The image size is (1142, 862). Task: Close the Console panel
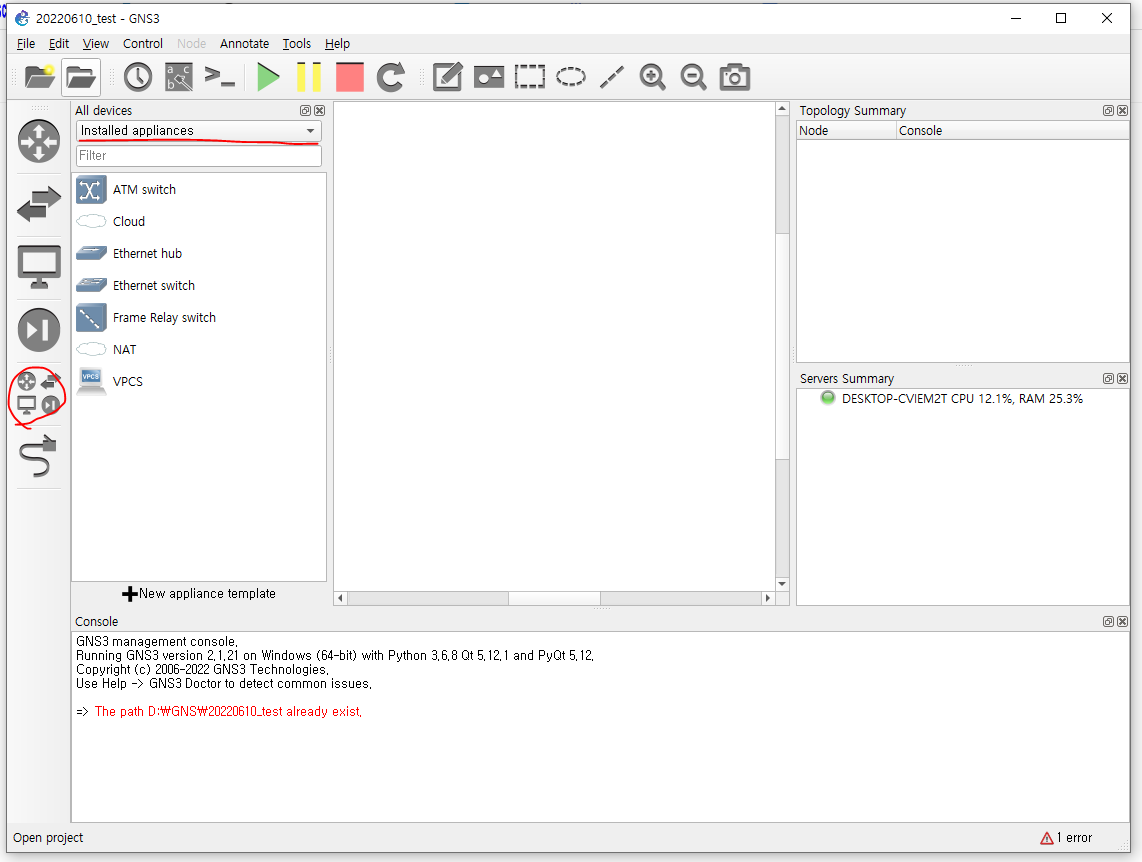1122,622
